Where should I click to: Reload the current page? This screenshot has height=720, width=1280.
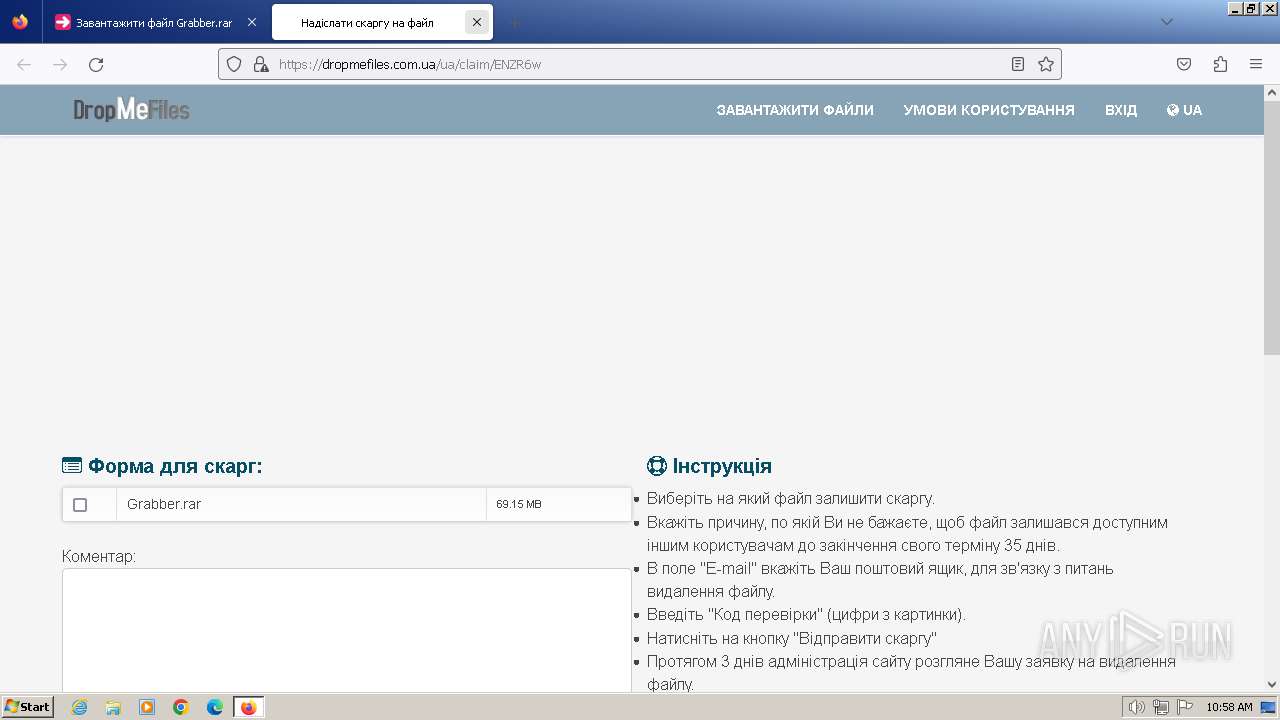96,64
